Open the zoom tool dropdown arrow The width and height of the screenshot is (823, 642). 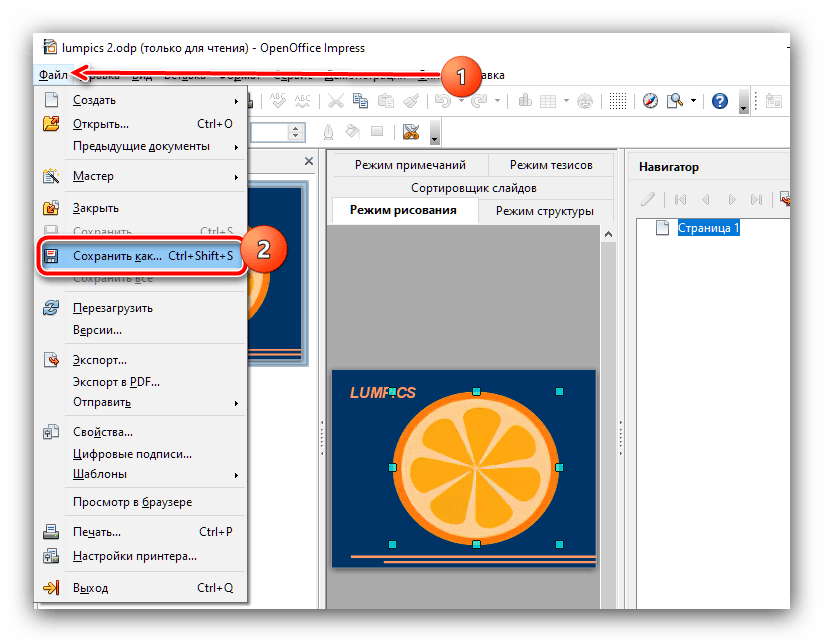click(692, 101)
